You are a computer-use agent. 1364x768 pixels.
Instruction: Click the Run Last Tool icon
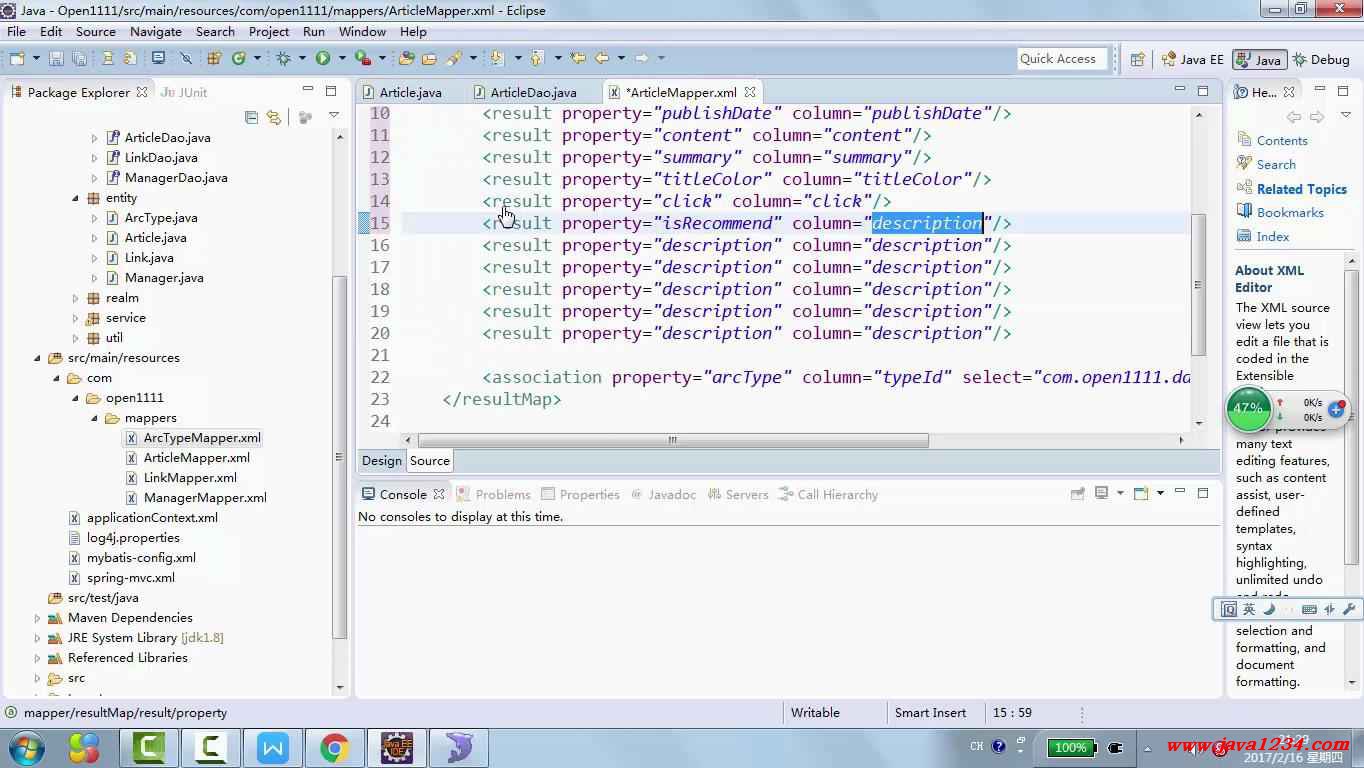click(363, 59)
